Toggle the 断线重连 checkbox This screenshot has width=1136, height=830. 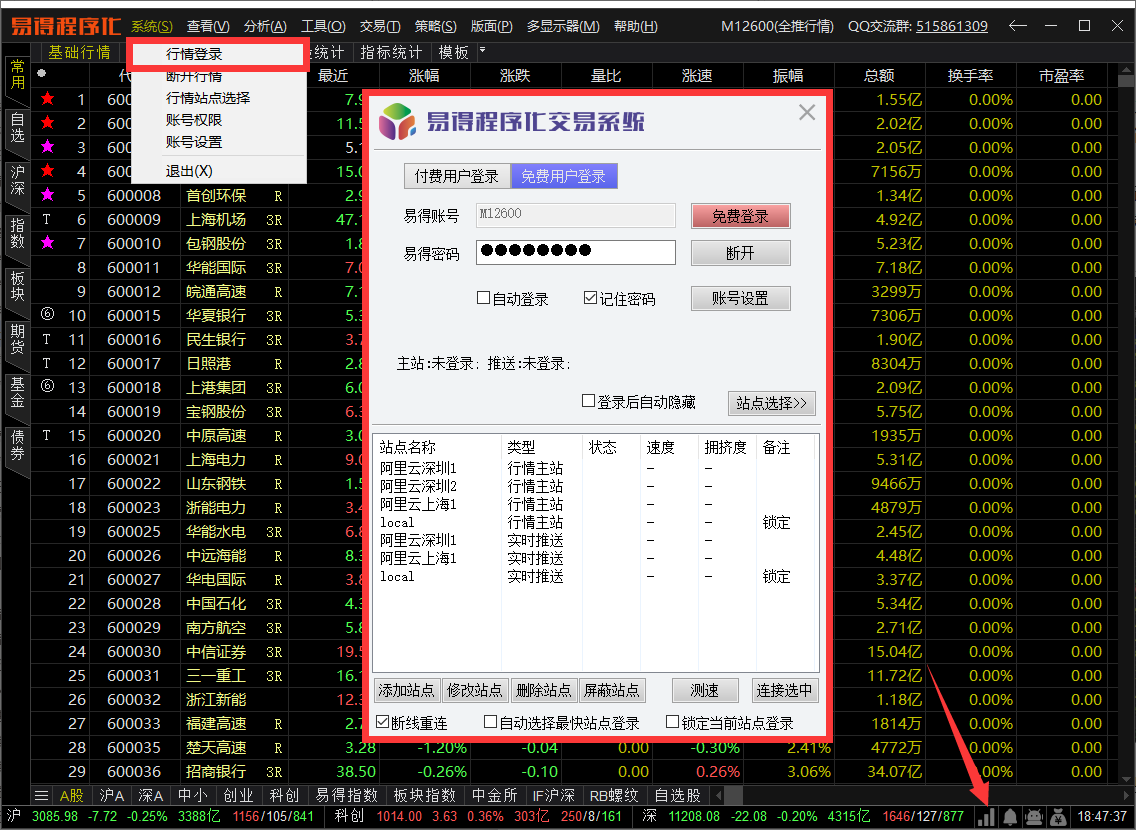coord(383,721)
